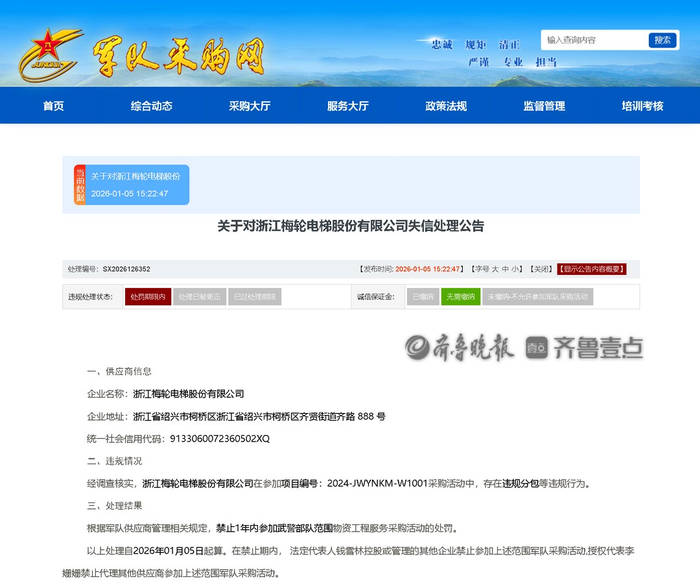The width and height of the screenshot is (700, 581).
Task: Click the search query input field
Action: pyautogui.click(x=595, y=40)
